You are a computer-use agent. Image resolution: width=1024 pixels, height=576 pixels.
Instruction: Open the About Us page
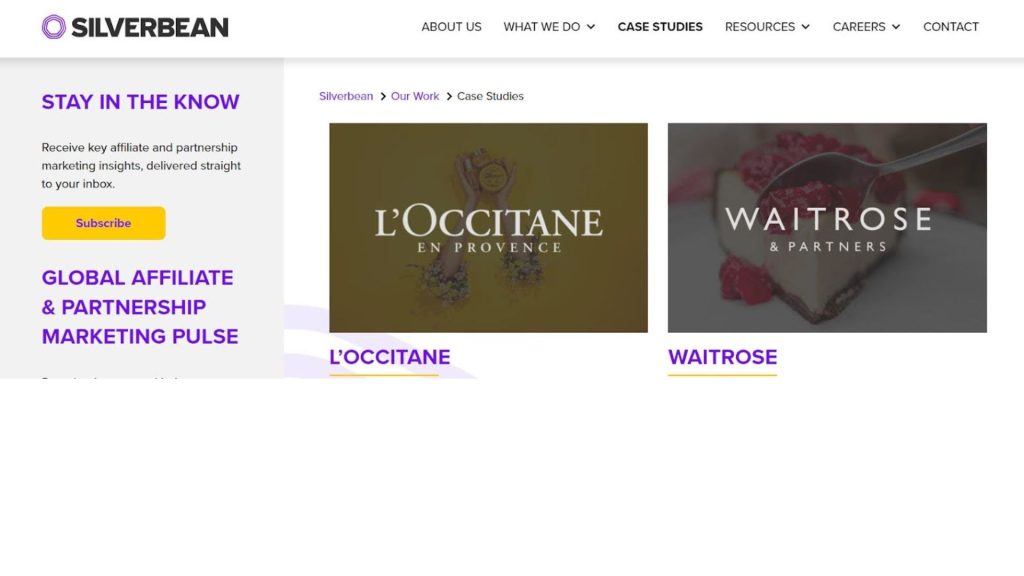(x=451, y=27)
